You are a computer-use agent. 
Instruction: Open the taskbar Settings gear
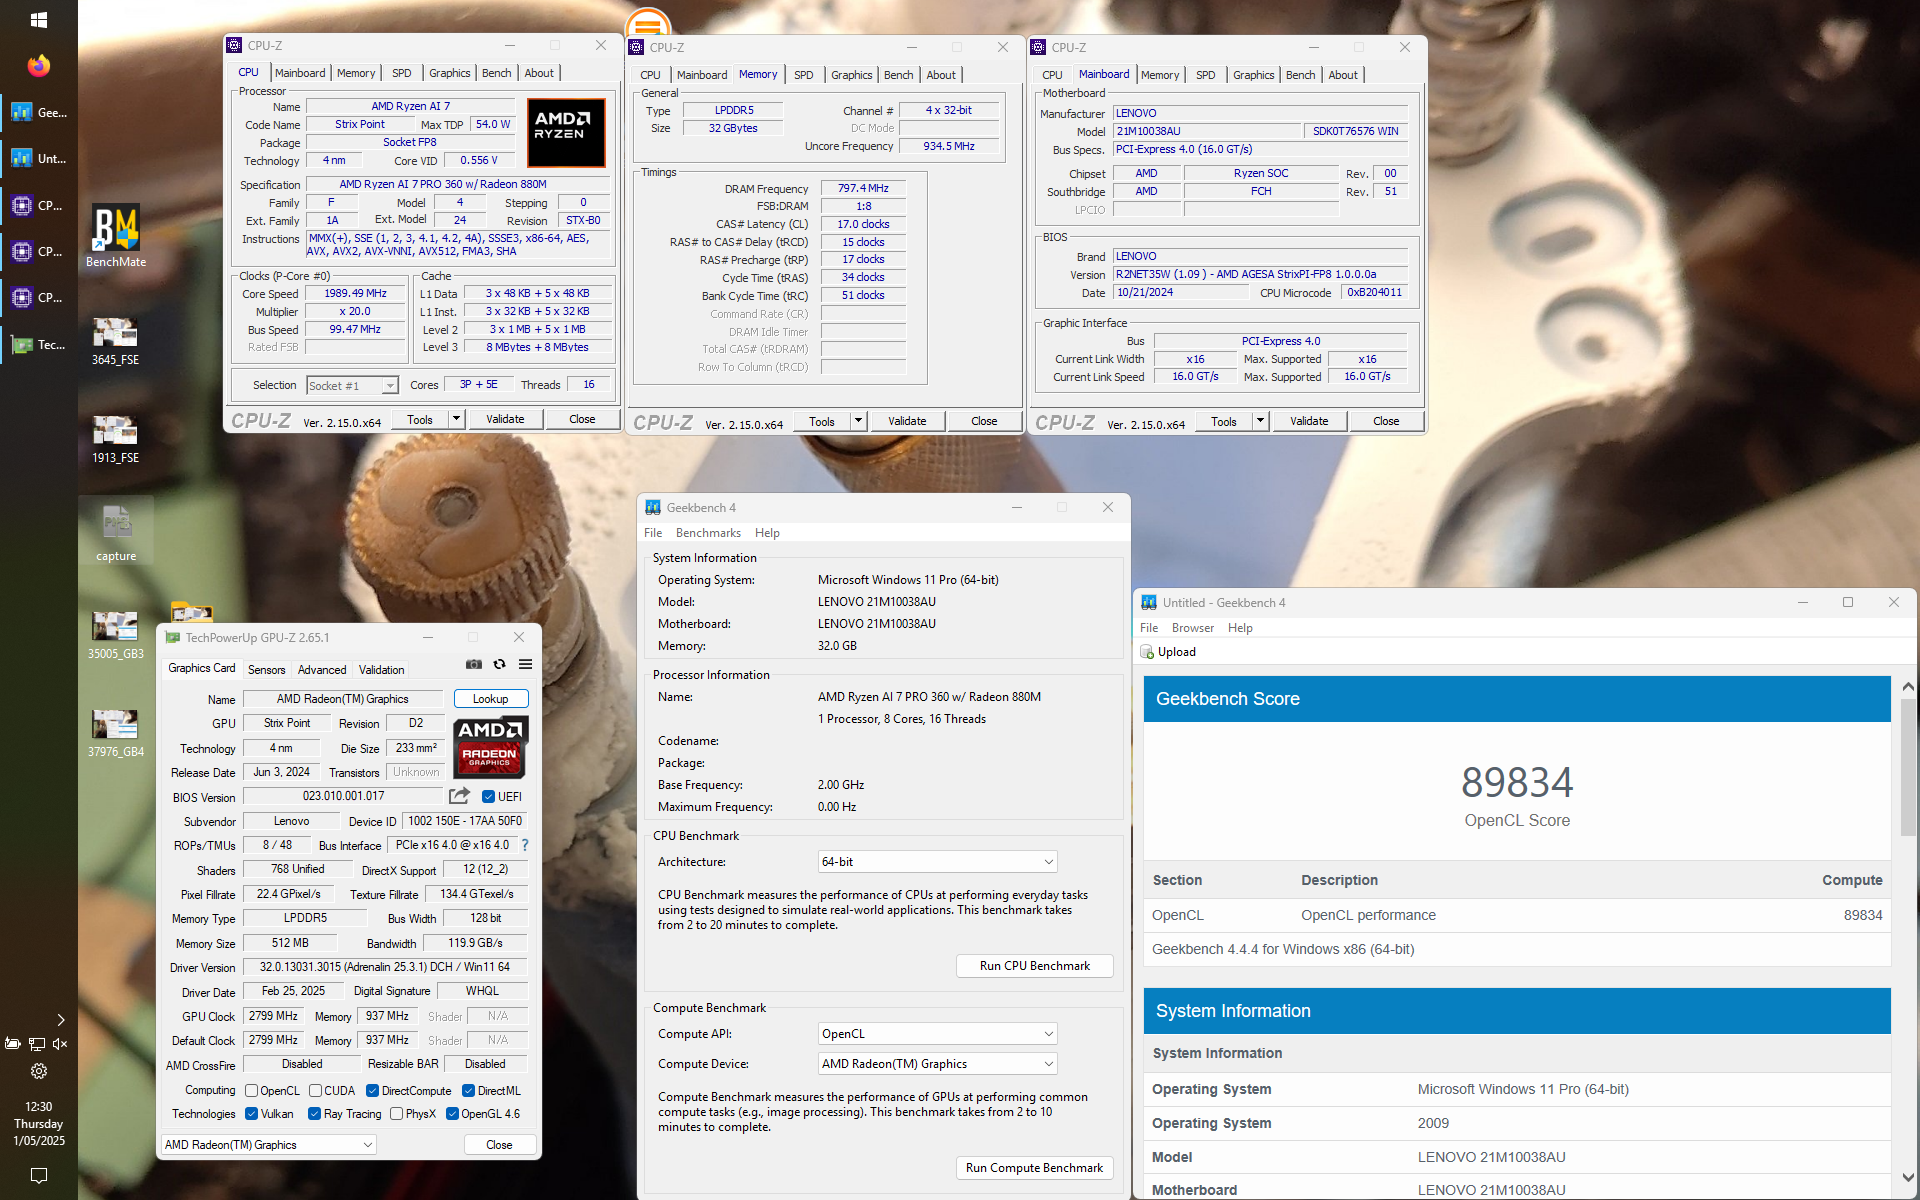tap(38, 1071)
